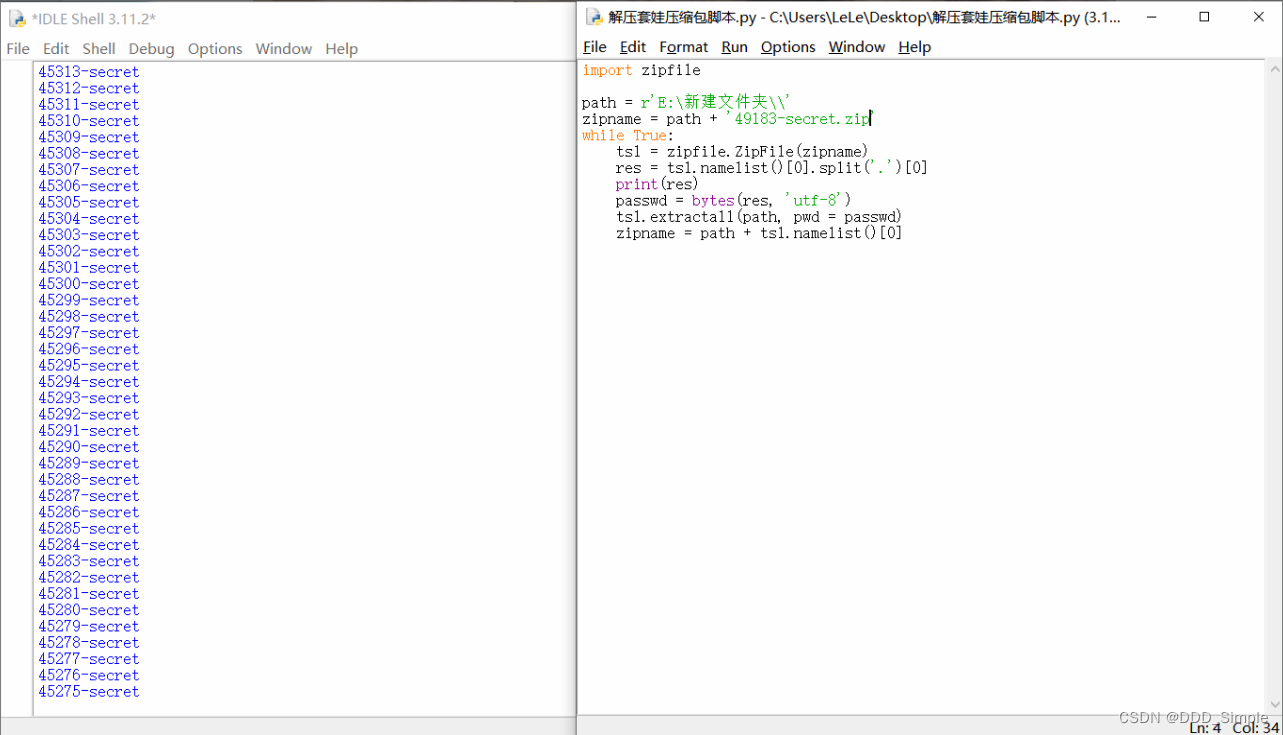Click shell output '45278-secret'
The height and width of the screenshot is (735, 1283).
(x=89, y=643)
